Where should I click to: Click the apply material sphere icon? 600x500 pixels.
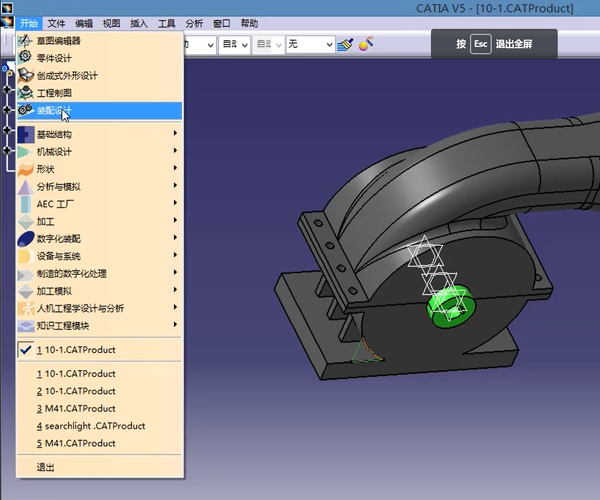click(366, 44)
